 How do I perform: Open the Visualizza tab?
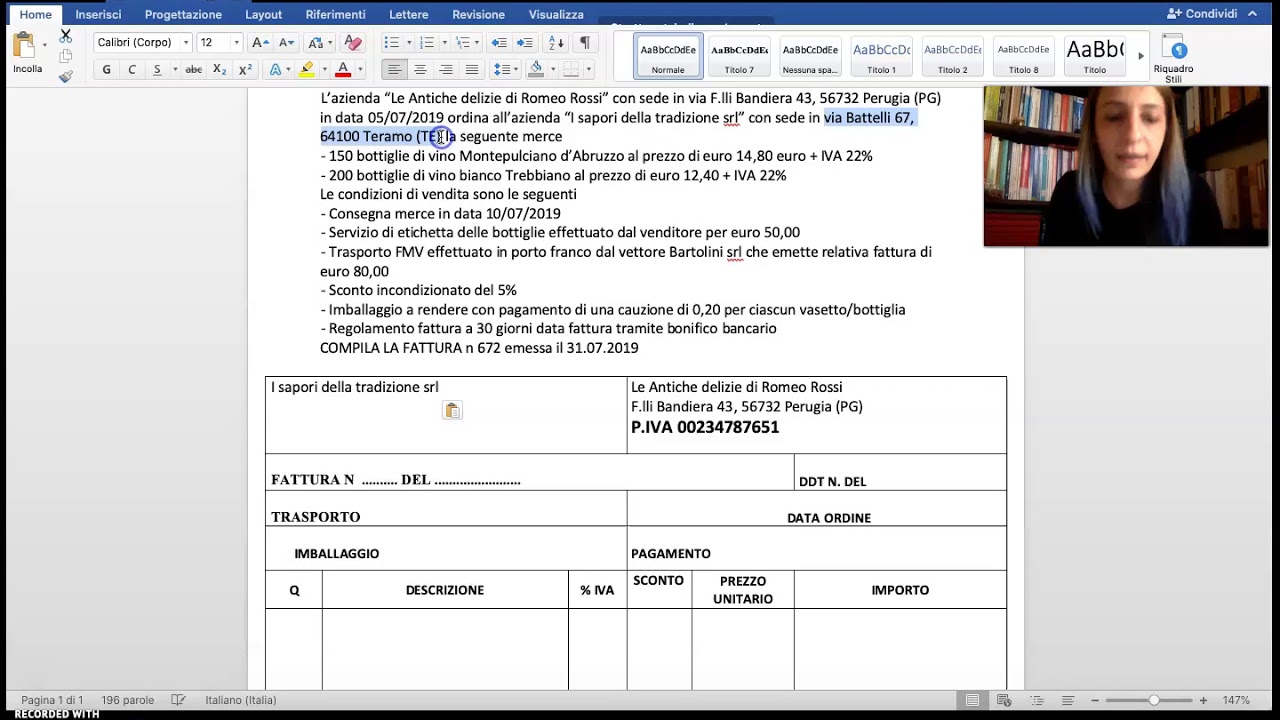pos(556,14)
